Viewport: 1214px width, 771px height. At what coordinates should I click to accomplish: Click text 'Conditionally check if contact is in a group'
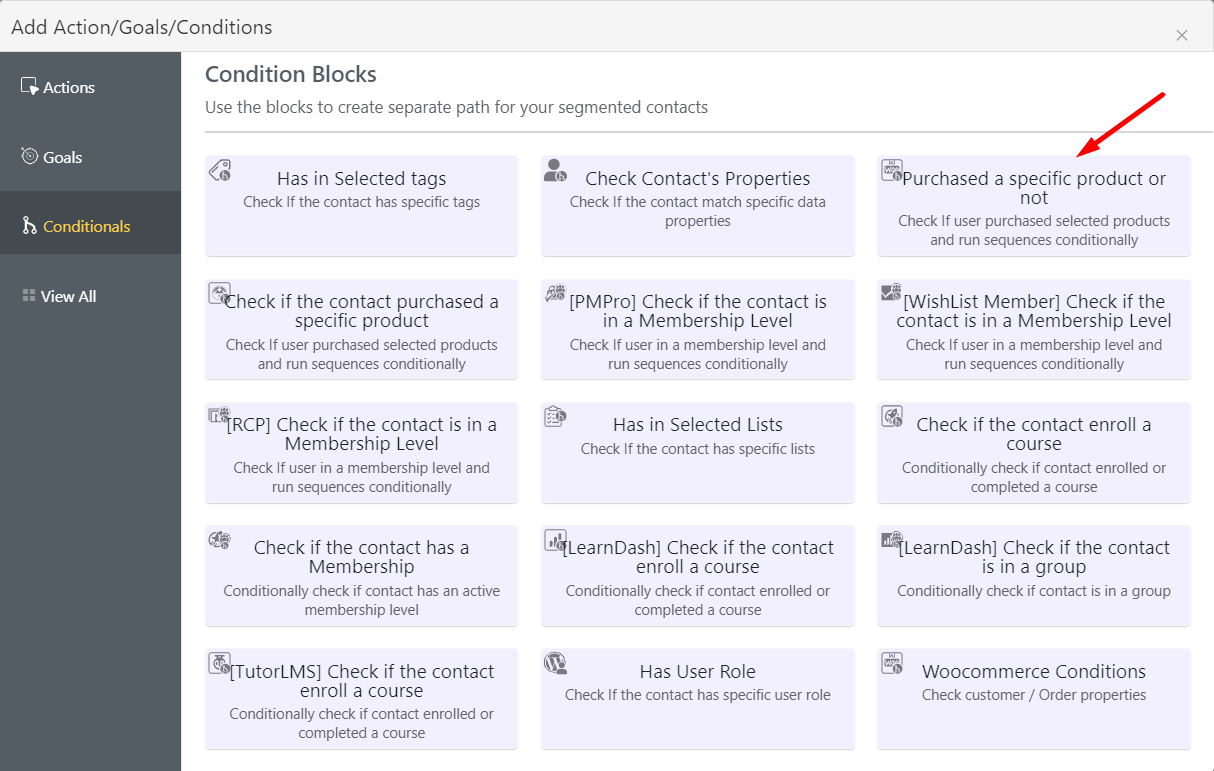pyautogui.click(x=1034, y=591)
